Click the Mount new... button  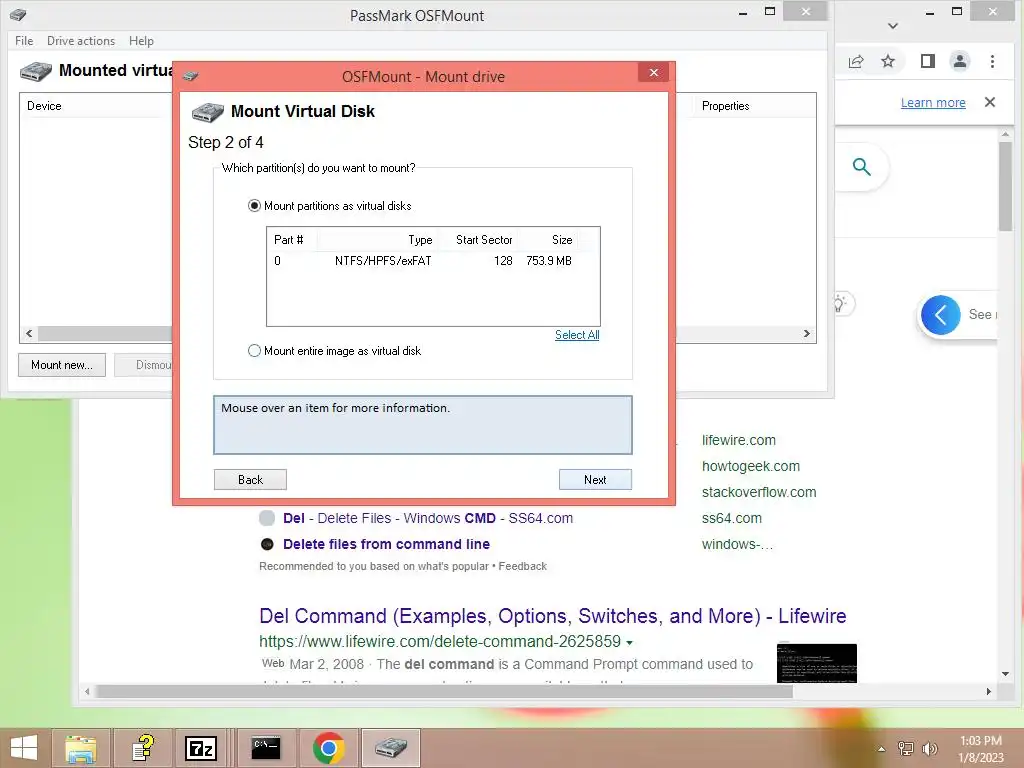click(61, 365)
